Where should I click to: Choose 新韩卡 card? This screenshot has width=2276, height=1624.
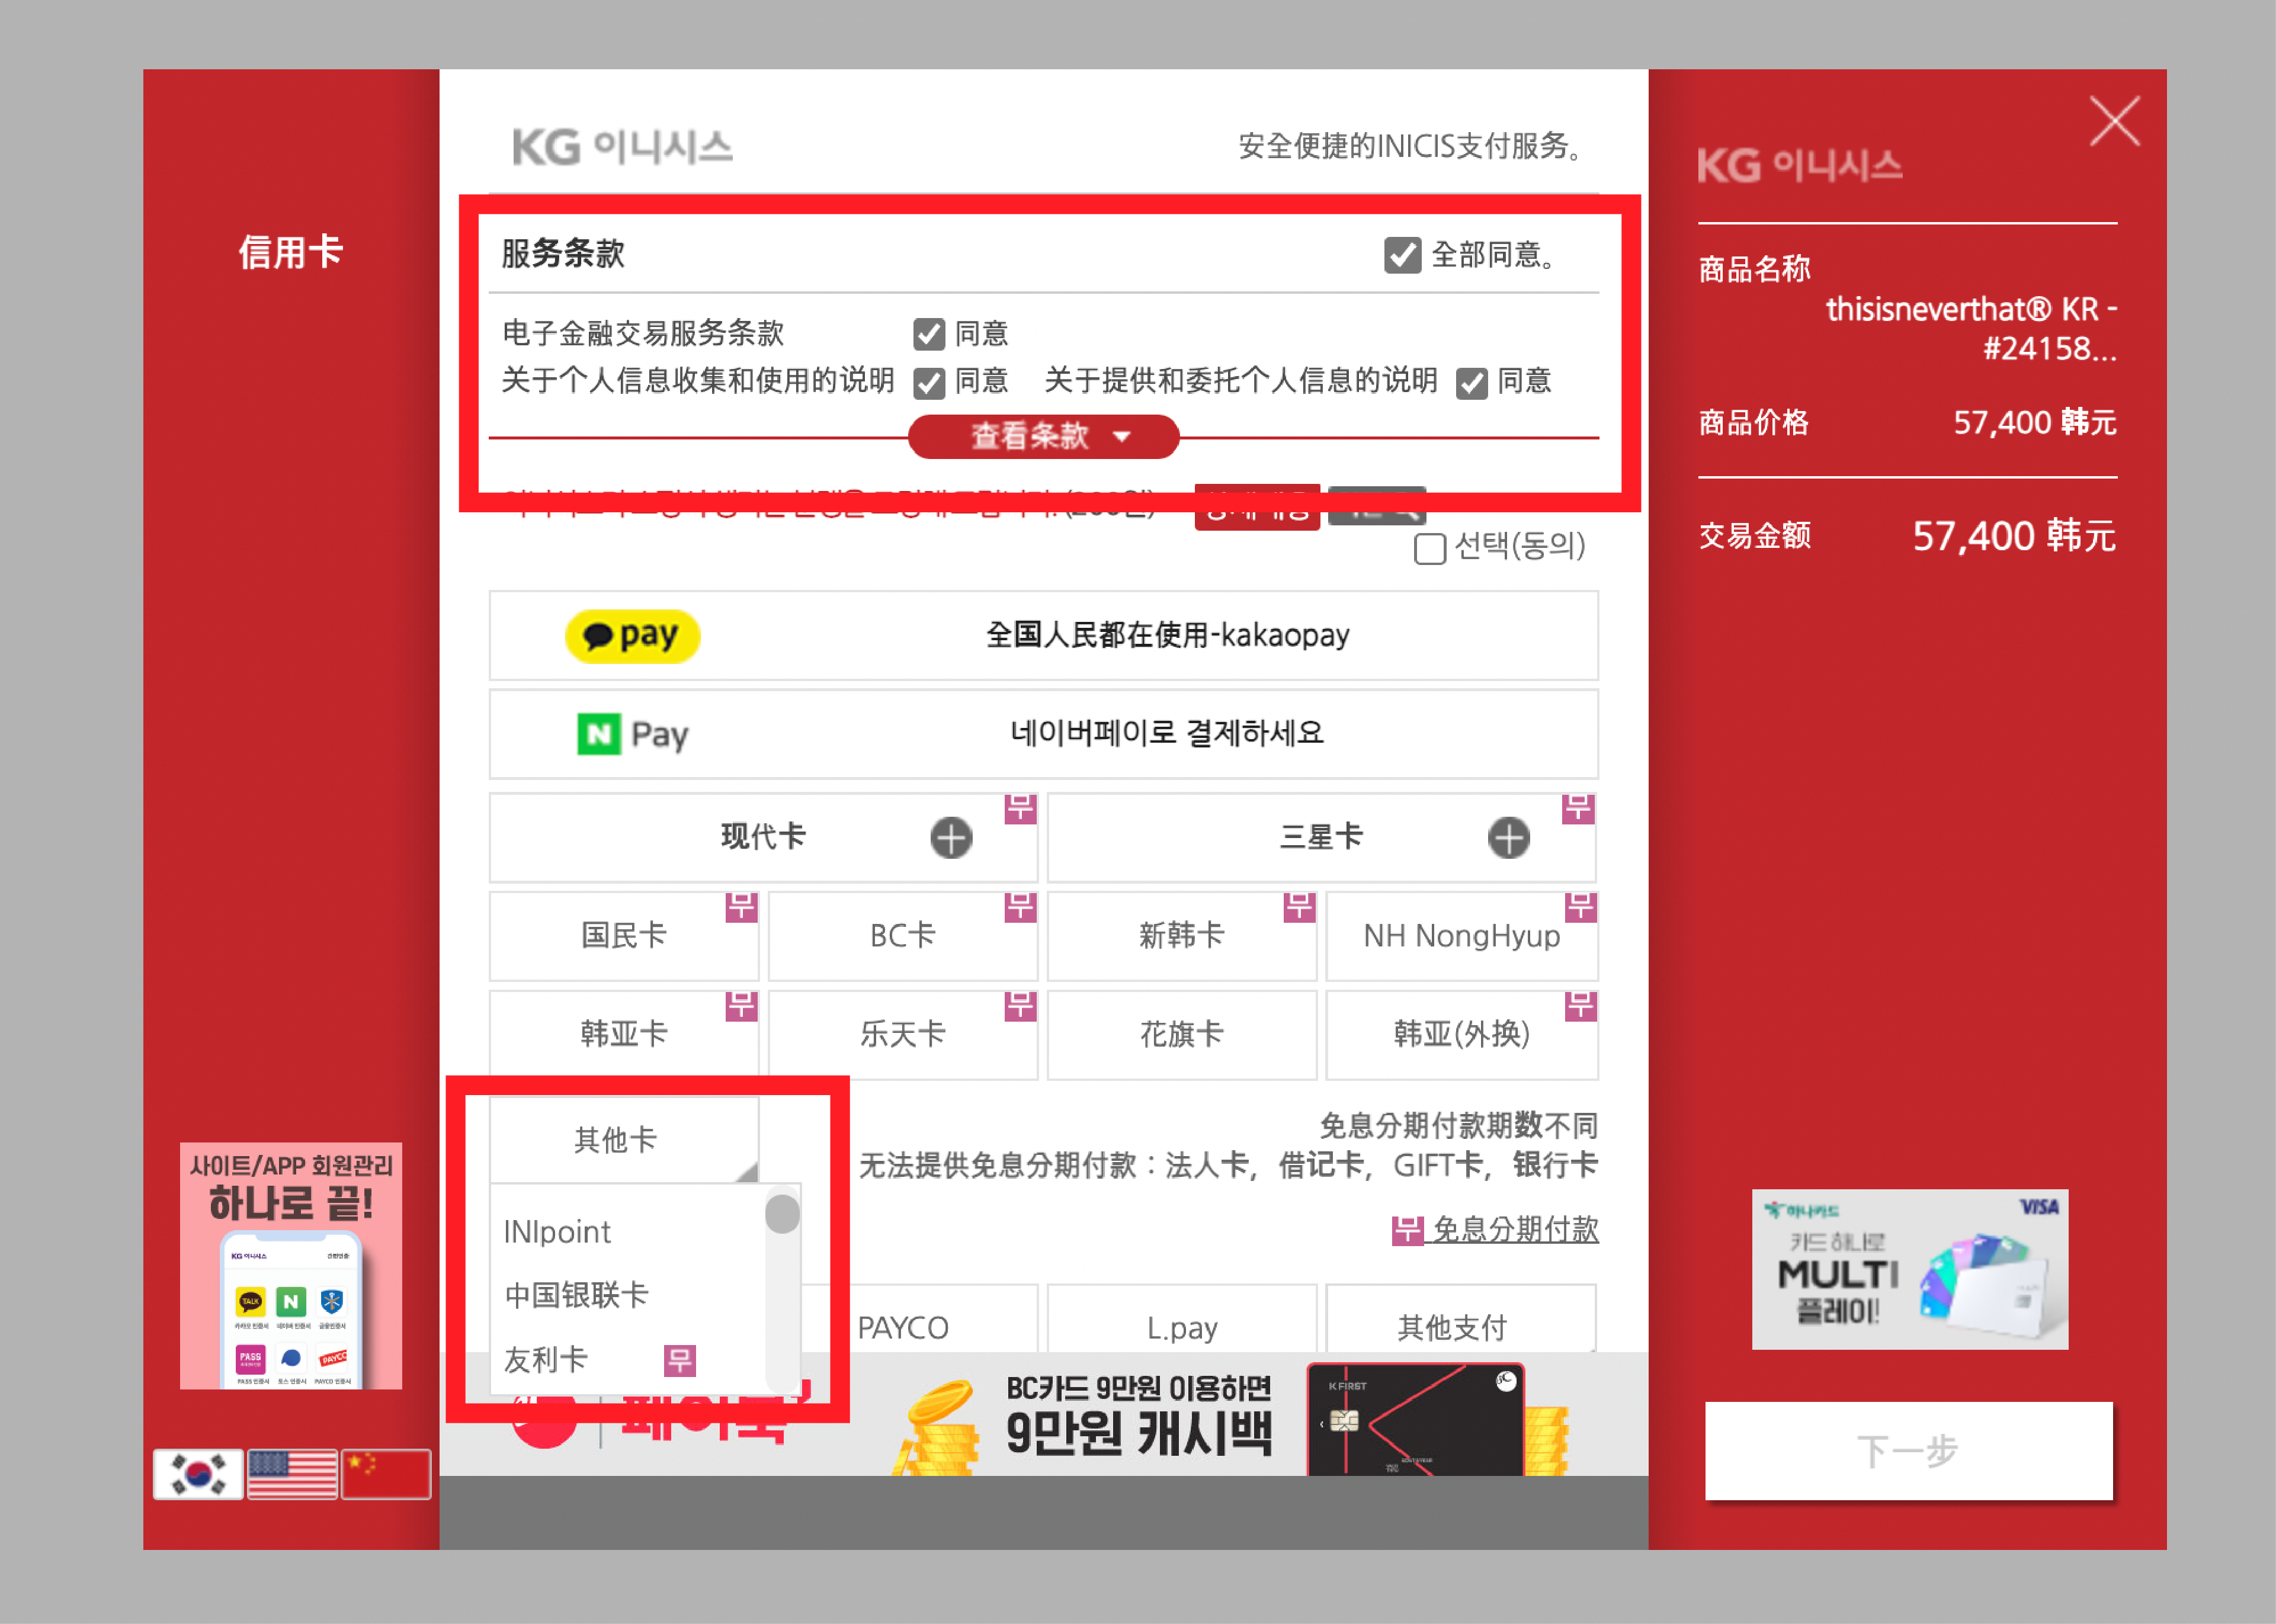[1182, 936]
